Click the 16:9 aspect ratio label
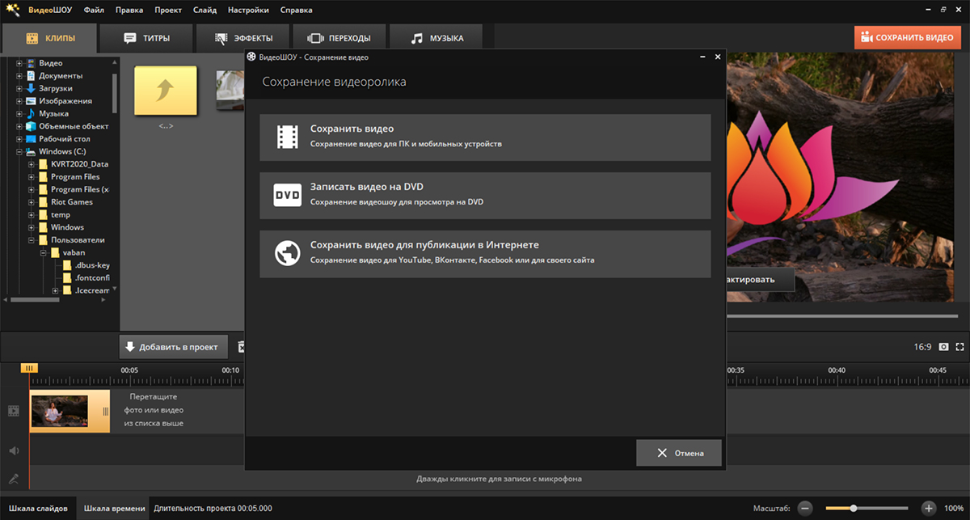The image size is (970, 520). pyautogui.click(x=922, y=347)
